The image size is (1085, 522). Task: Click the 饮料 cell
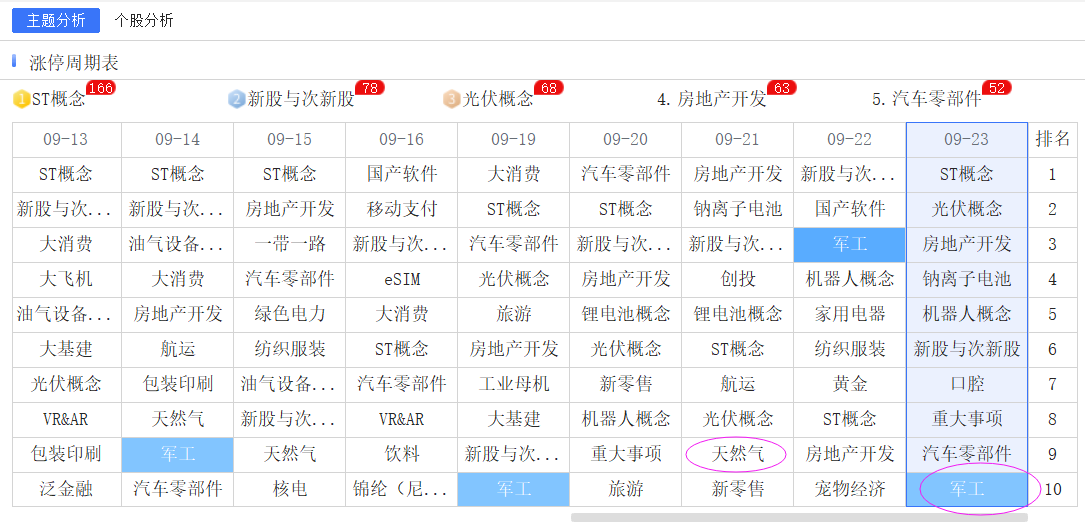coord(402,455)
